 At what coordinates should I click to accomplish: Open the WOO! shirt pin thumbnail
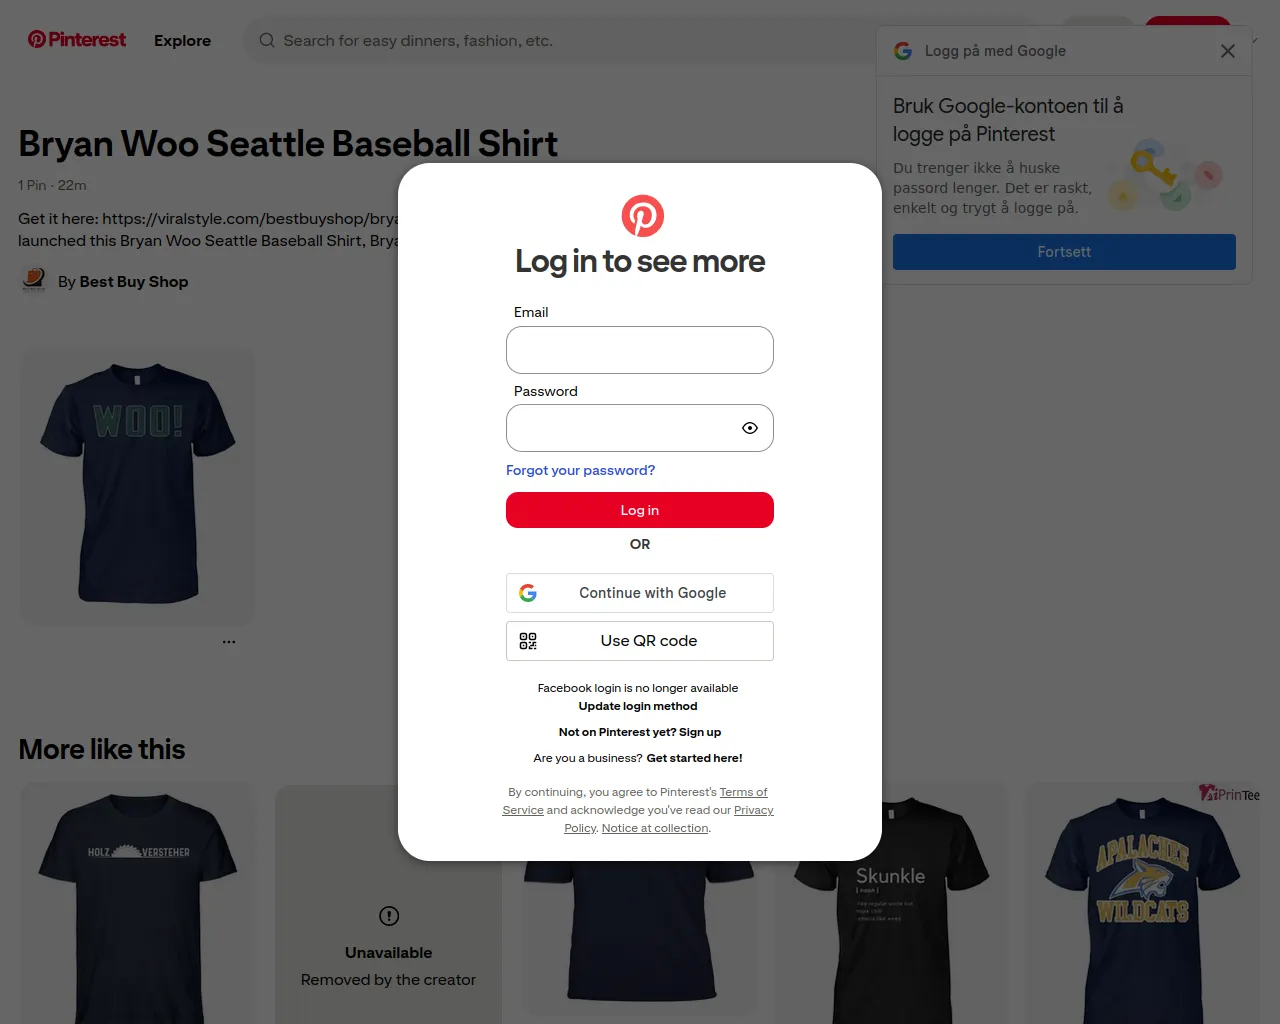coord(138,487)
